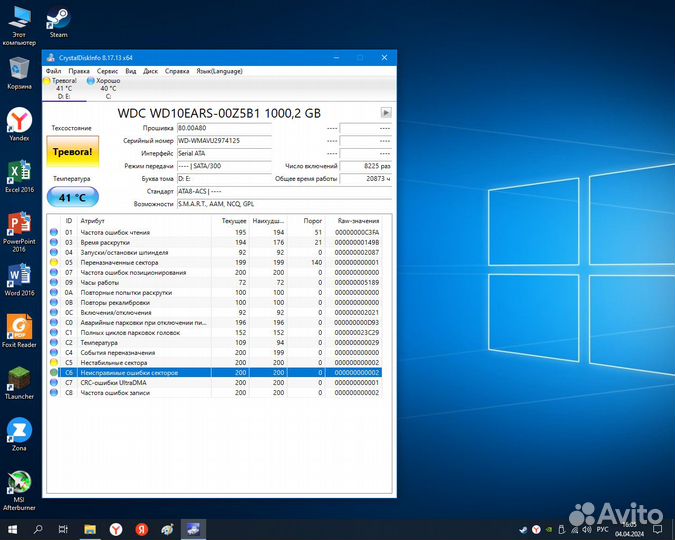Click the yellow Тревога! health status button
This screenshot has width=675, height=540.
click(71, 153)
